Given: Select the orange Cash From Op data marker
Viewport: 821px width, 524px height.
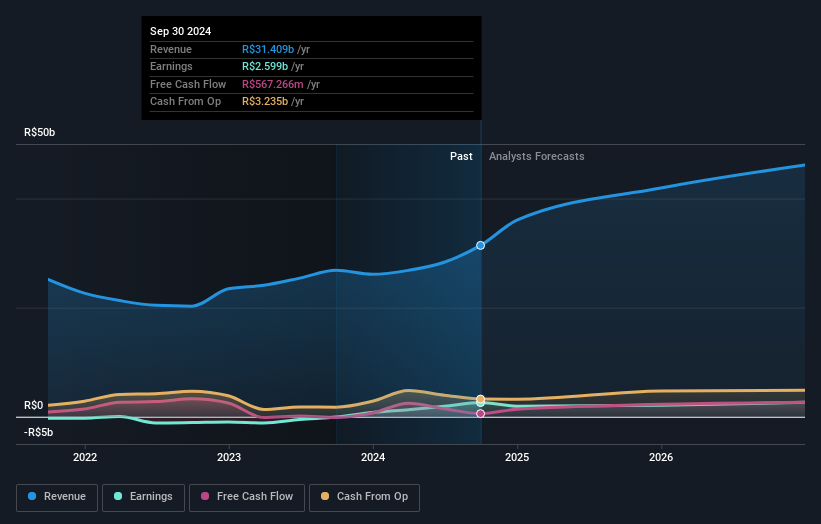Looking at the screenshot, I should (480, 399).
